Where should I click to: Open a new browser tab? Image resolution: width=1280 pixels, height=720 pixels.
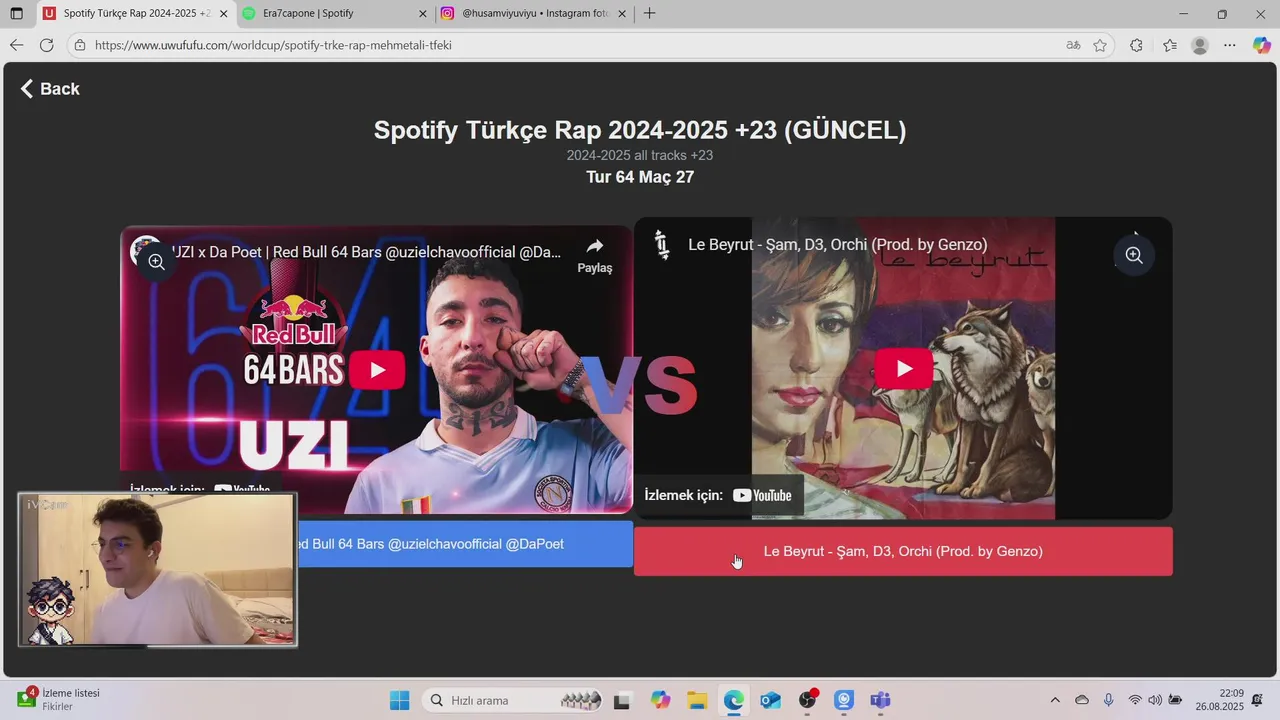click(650, 14)
